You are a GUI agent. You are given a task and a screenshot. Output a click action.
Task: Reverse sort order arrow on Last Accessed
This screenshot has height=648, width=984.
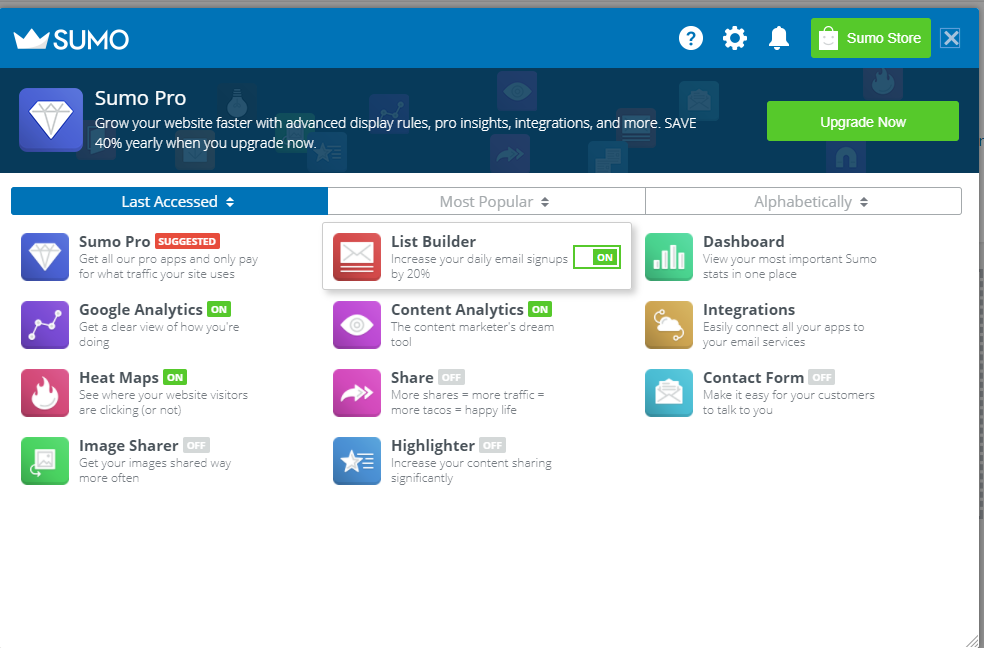[230, 201]
